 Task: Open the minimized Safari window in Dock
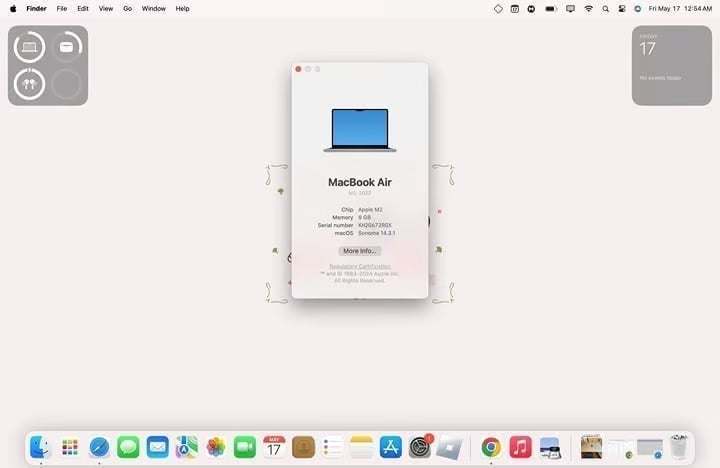(650, 449)
